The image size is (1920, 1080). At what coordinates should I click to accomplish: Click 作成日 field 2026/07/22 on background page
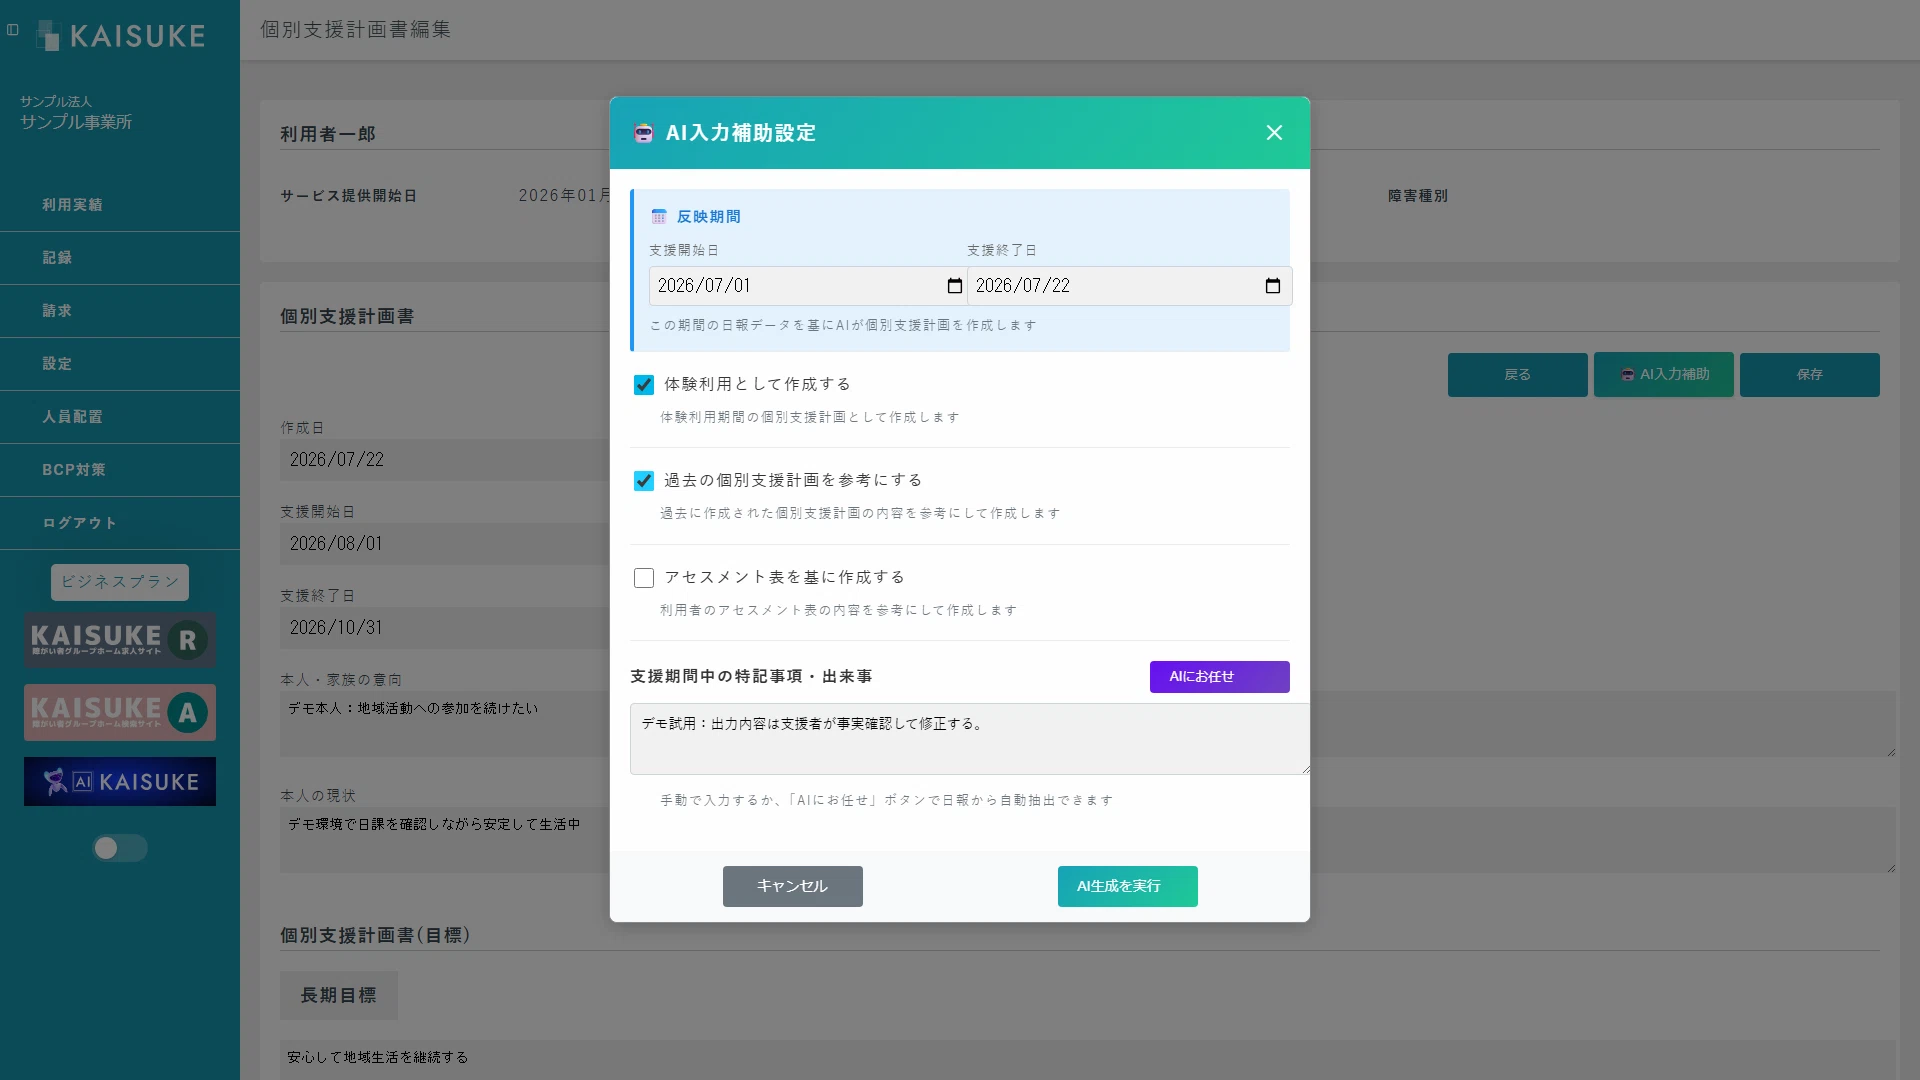click(x=444, y=460)
